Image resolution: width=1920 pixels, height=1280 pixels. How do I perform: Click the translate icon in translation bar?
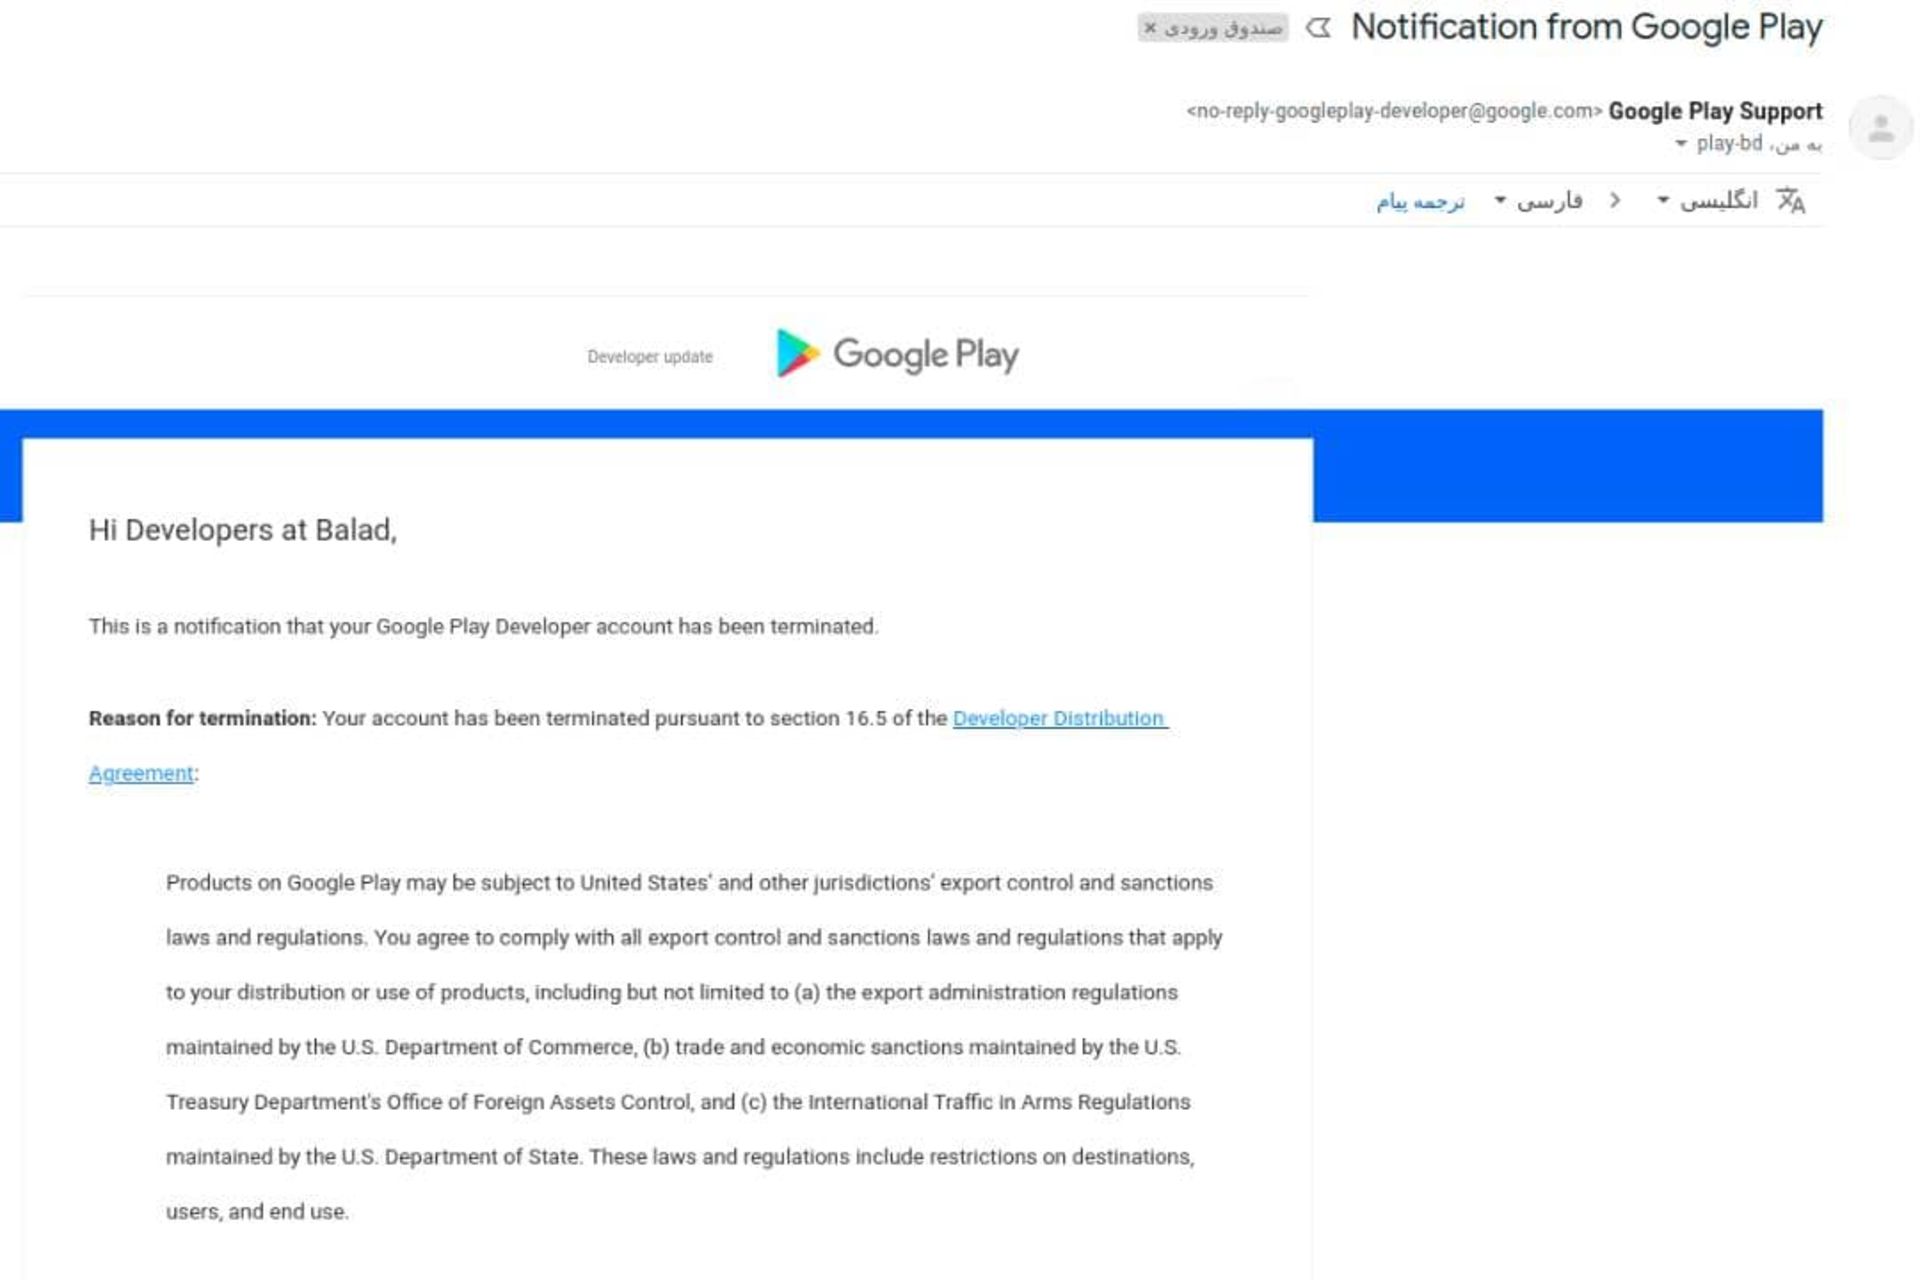pos(1791,201)
